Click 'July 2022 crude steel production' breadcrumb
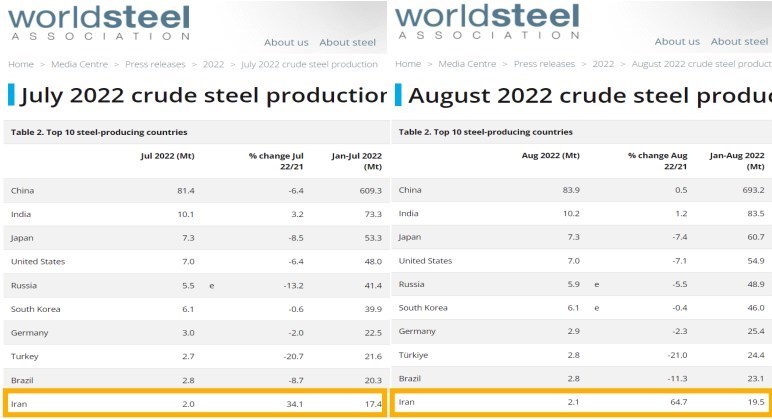Screen dimensions: 772x419 [x=310, y=64]
